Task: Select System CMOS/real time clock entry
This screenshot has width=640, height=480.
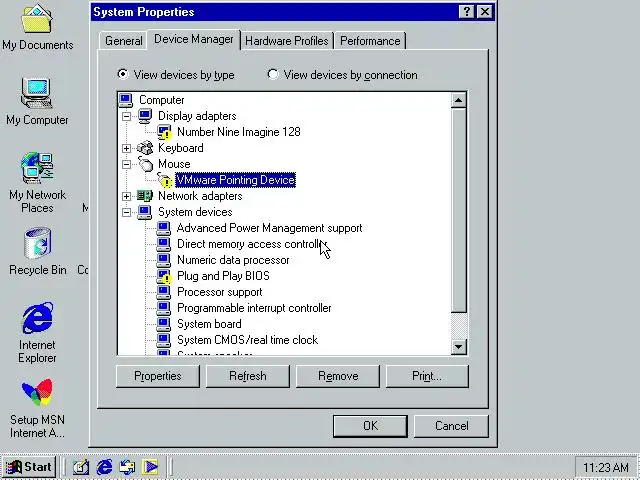Action: tap(247, 340)
